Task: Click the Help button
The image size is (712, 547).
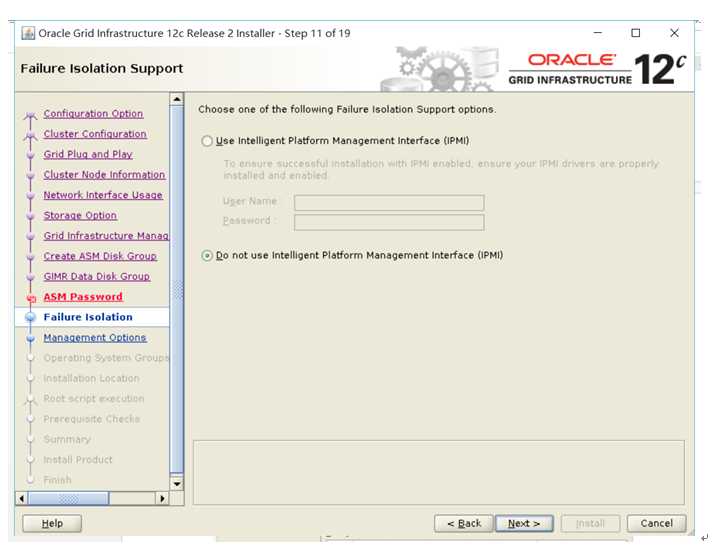Action: click(x=52, y=523)
